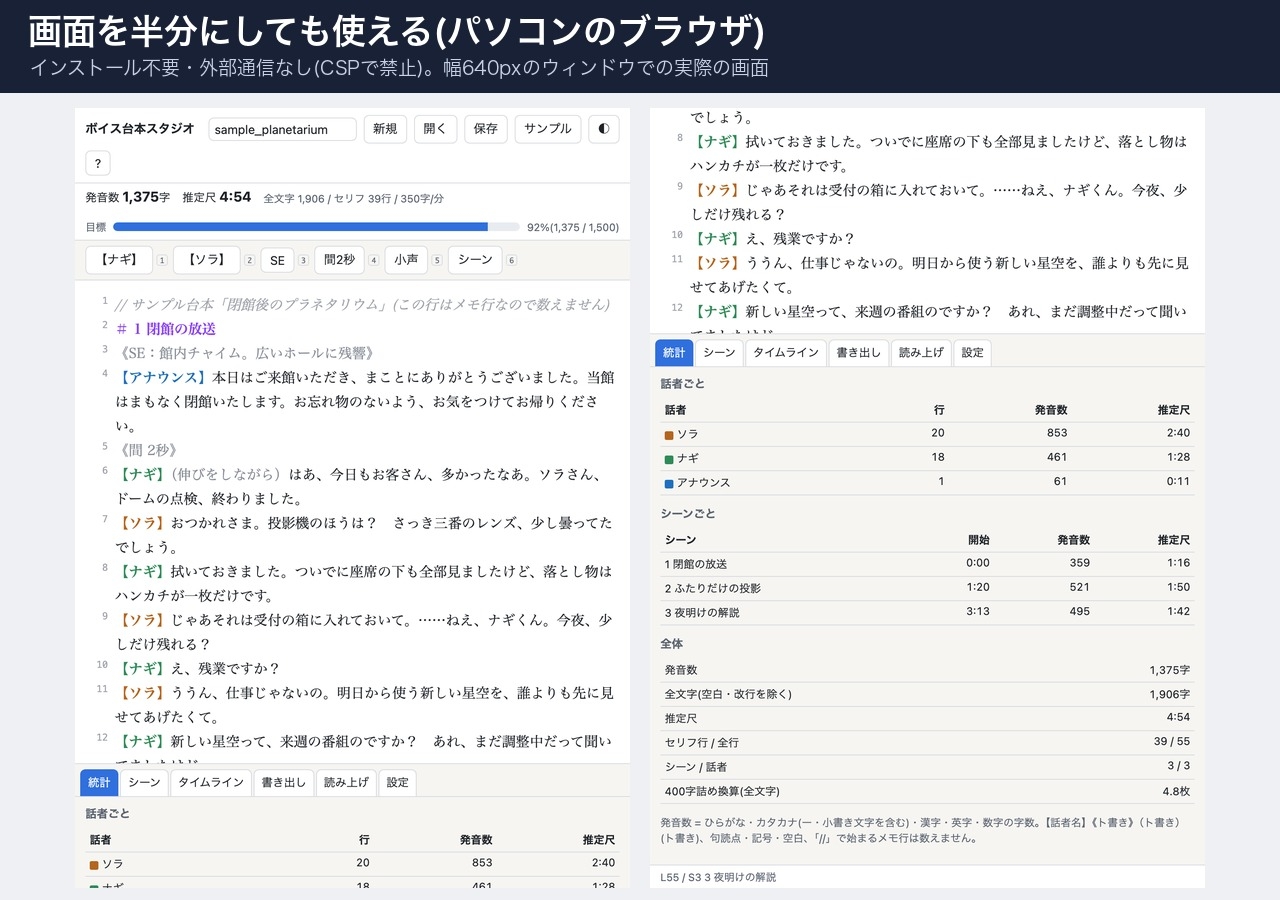Insert a pause with 間2秒

coord(339,260)
